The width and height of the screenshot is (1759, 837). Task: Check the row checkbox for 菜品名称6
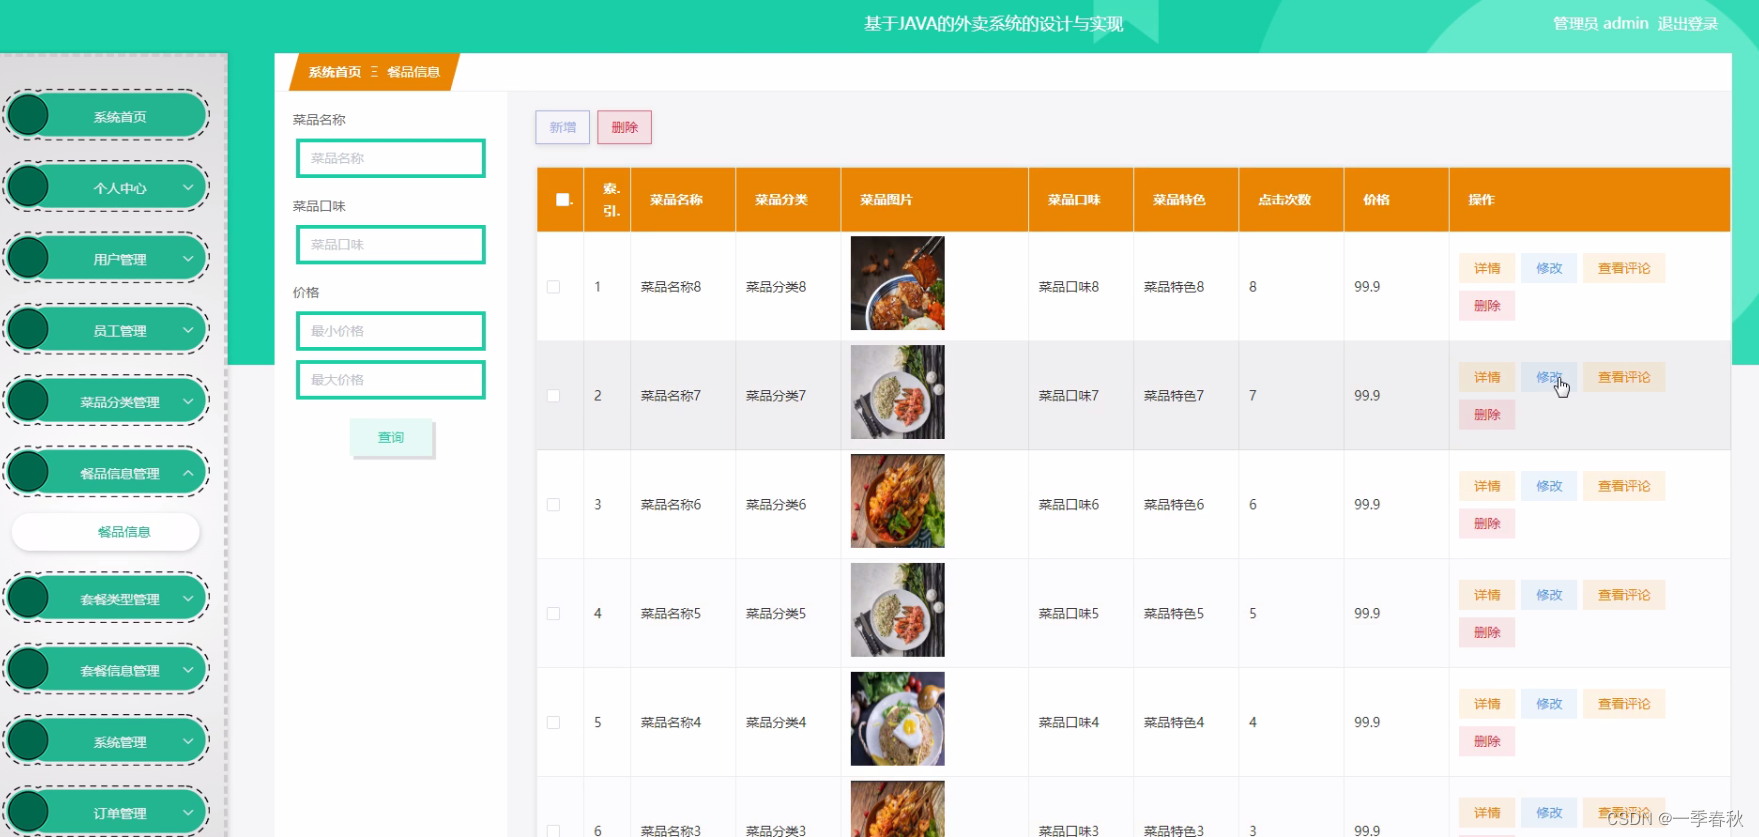pyautogui.click(x=553, y=505)
